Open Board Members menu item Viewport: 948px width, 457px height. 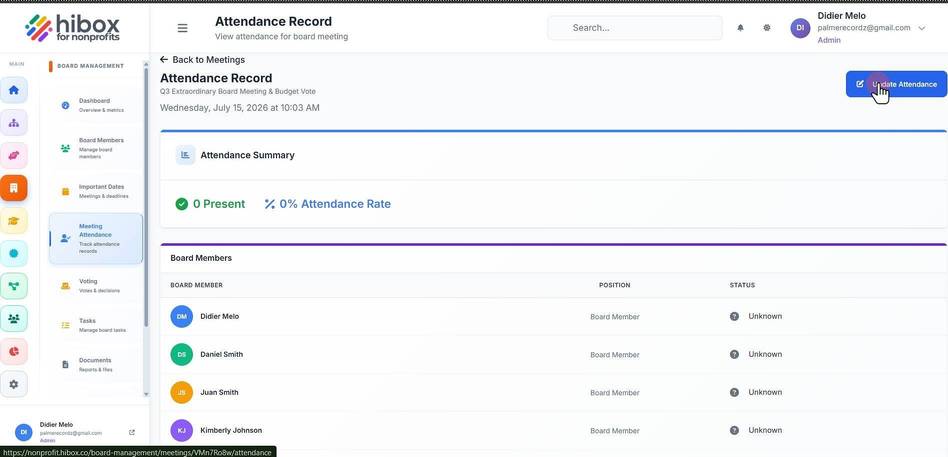[x=96, y=148]
